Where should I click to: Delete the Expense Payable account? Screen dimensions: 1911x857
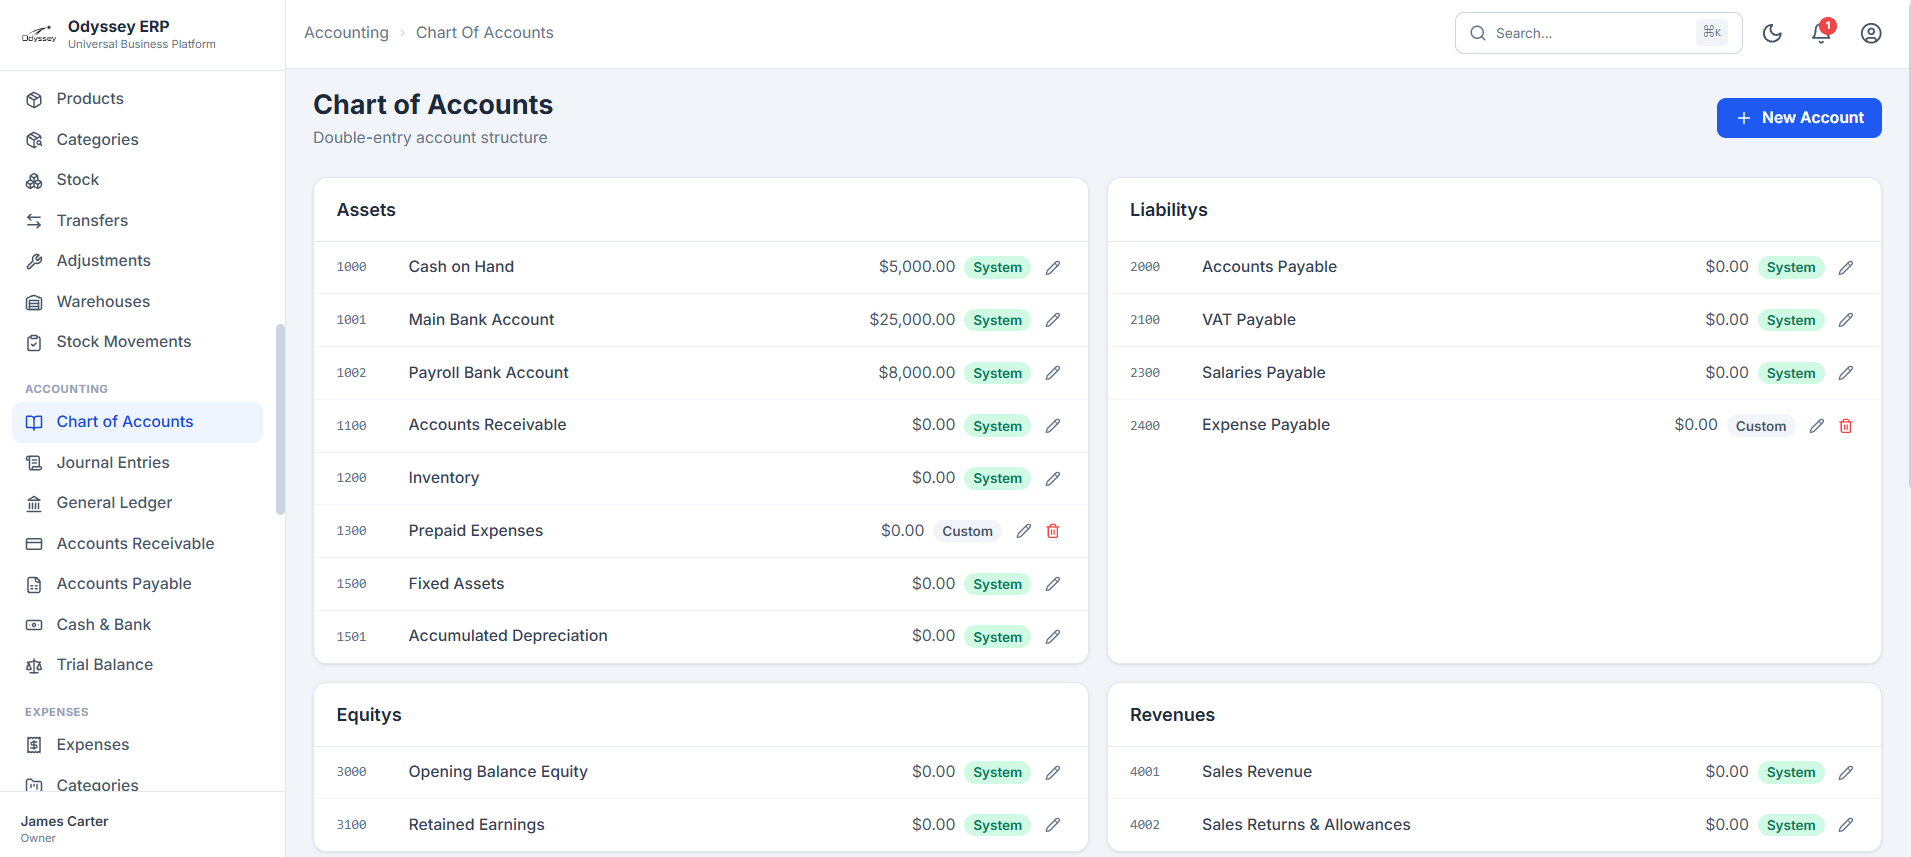tap(1846, 426)
